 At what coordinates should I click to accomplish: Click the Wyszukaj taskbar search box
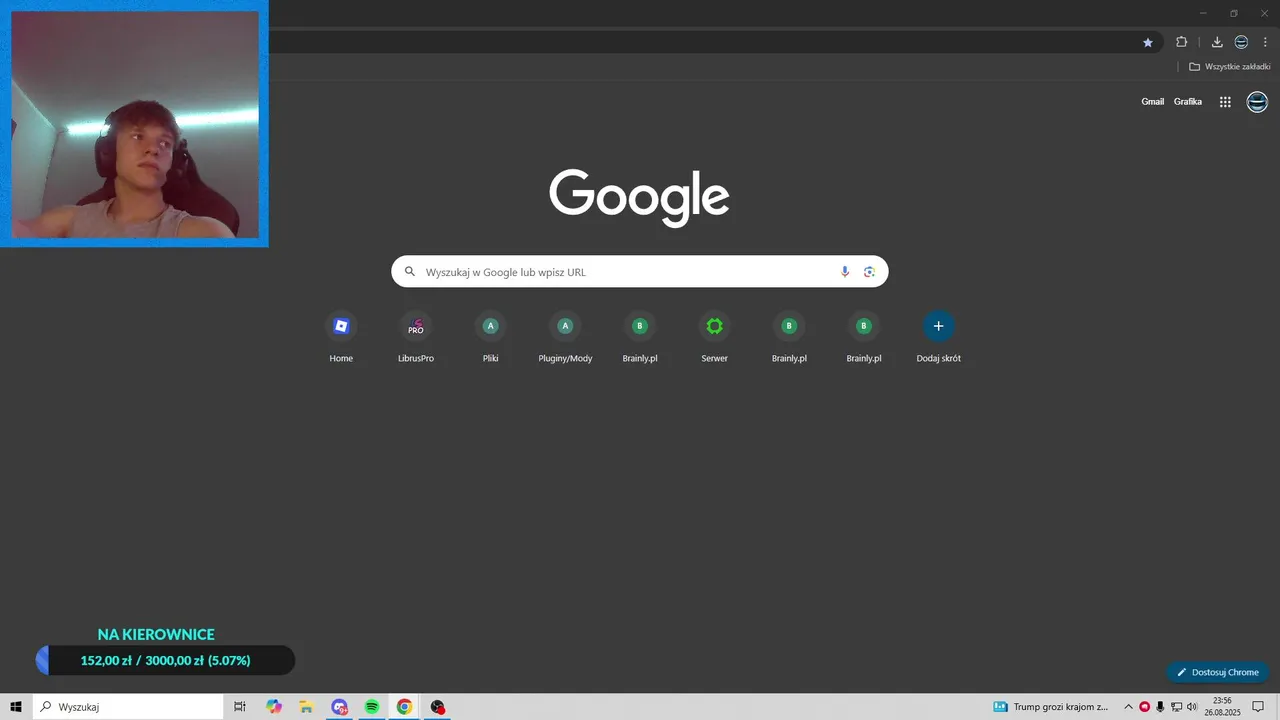click(x=128, y=707)
